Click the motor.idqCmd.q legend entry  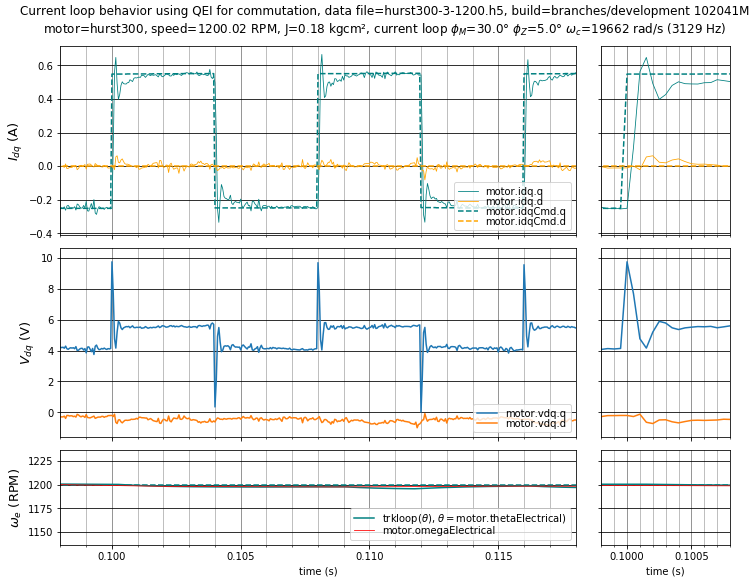(x=526, y=212)
